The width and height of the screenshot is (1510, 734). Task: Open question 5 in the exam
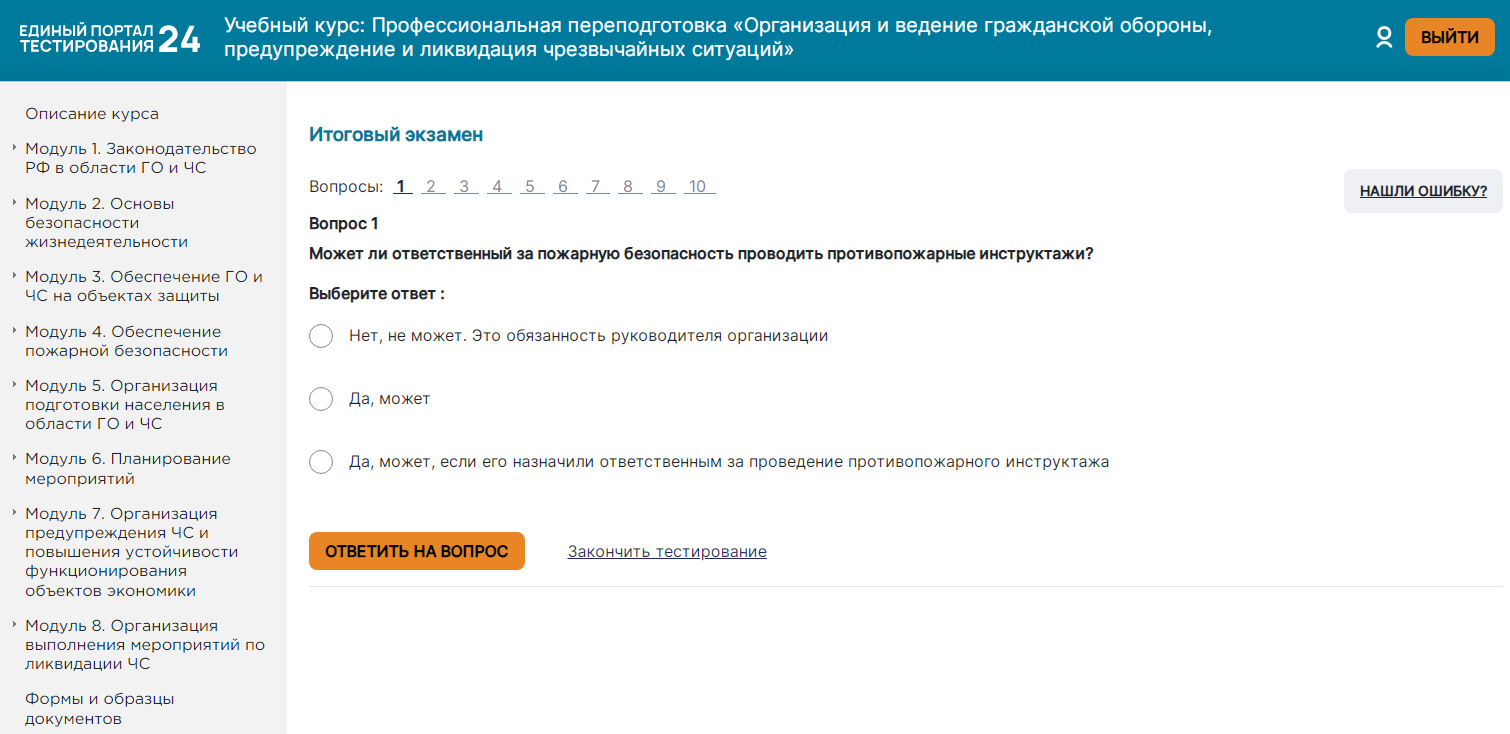(530, 186)
